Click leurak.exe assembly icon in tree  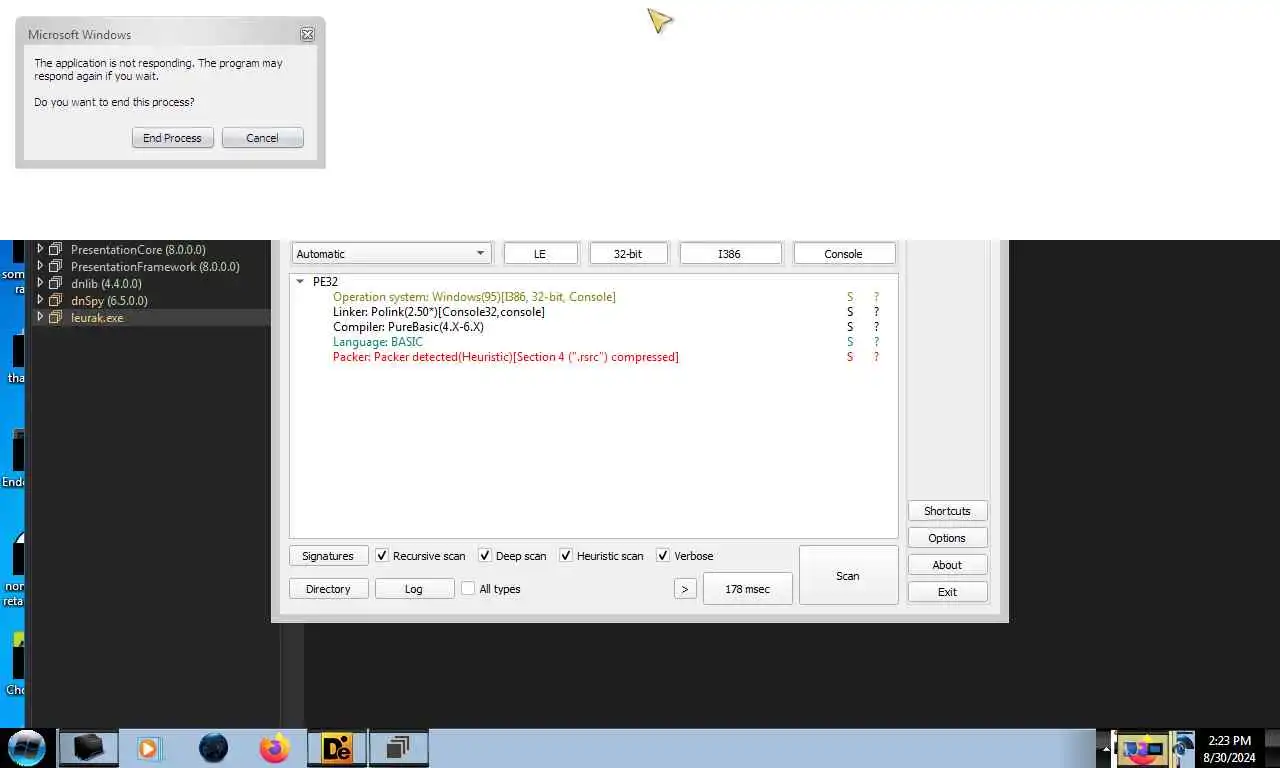56,318
